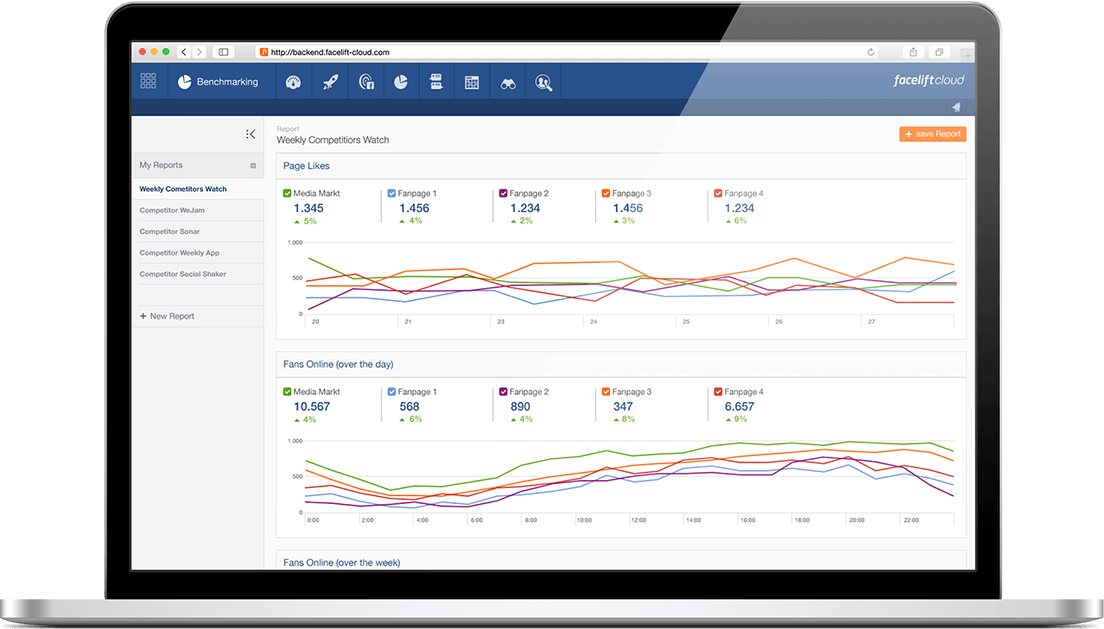Image resolution: width=1104 pixels, height=629 pixels.
Task: Open the Facebook fingerprint icon module
Action: pyautogui.click(x=366, y=82)
